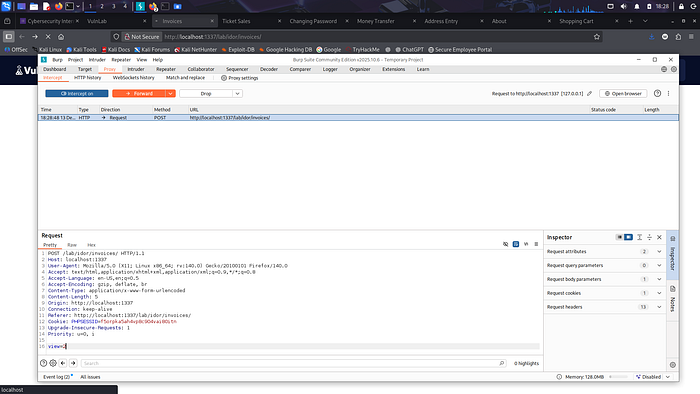700x394 pixels.
Task: Open Proxy settings
Action: click(240, 78)
